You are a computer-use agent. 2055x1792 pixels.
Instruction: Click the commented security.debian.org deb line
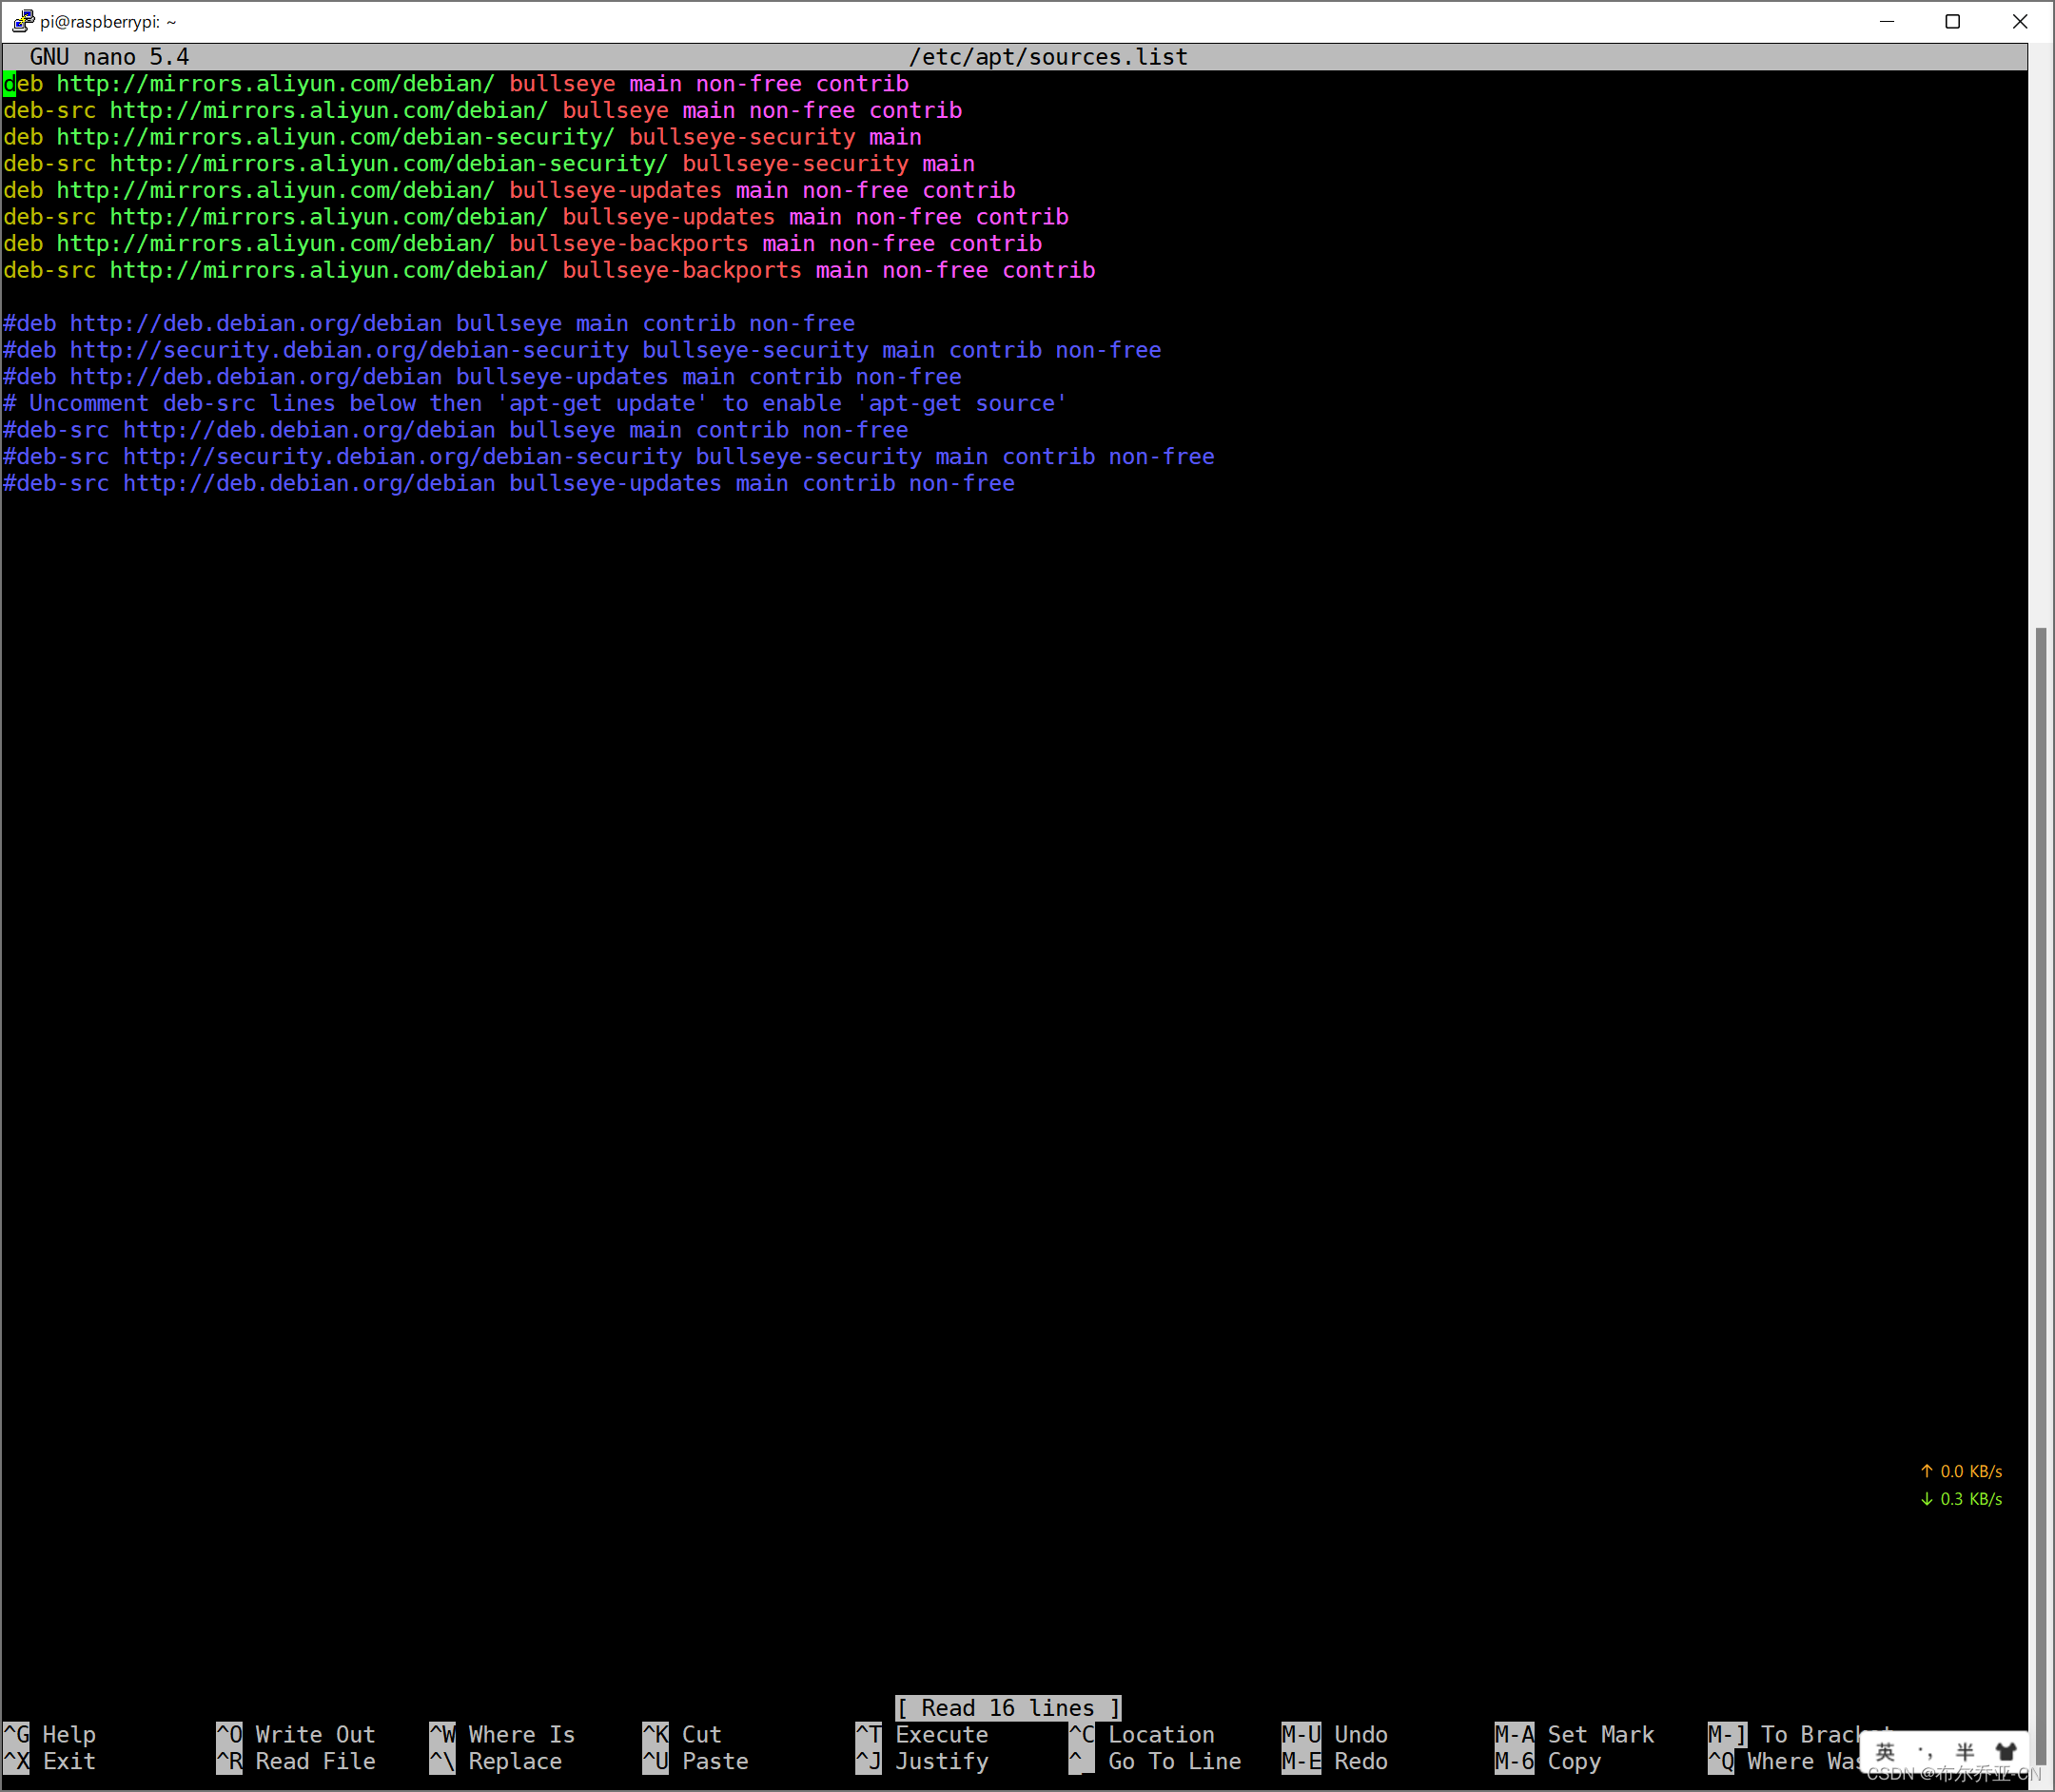coord(580,350)
